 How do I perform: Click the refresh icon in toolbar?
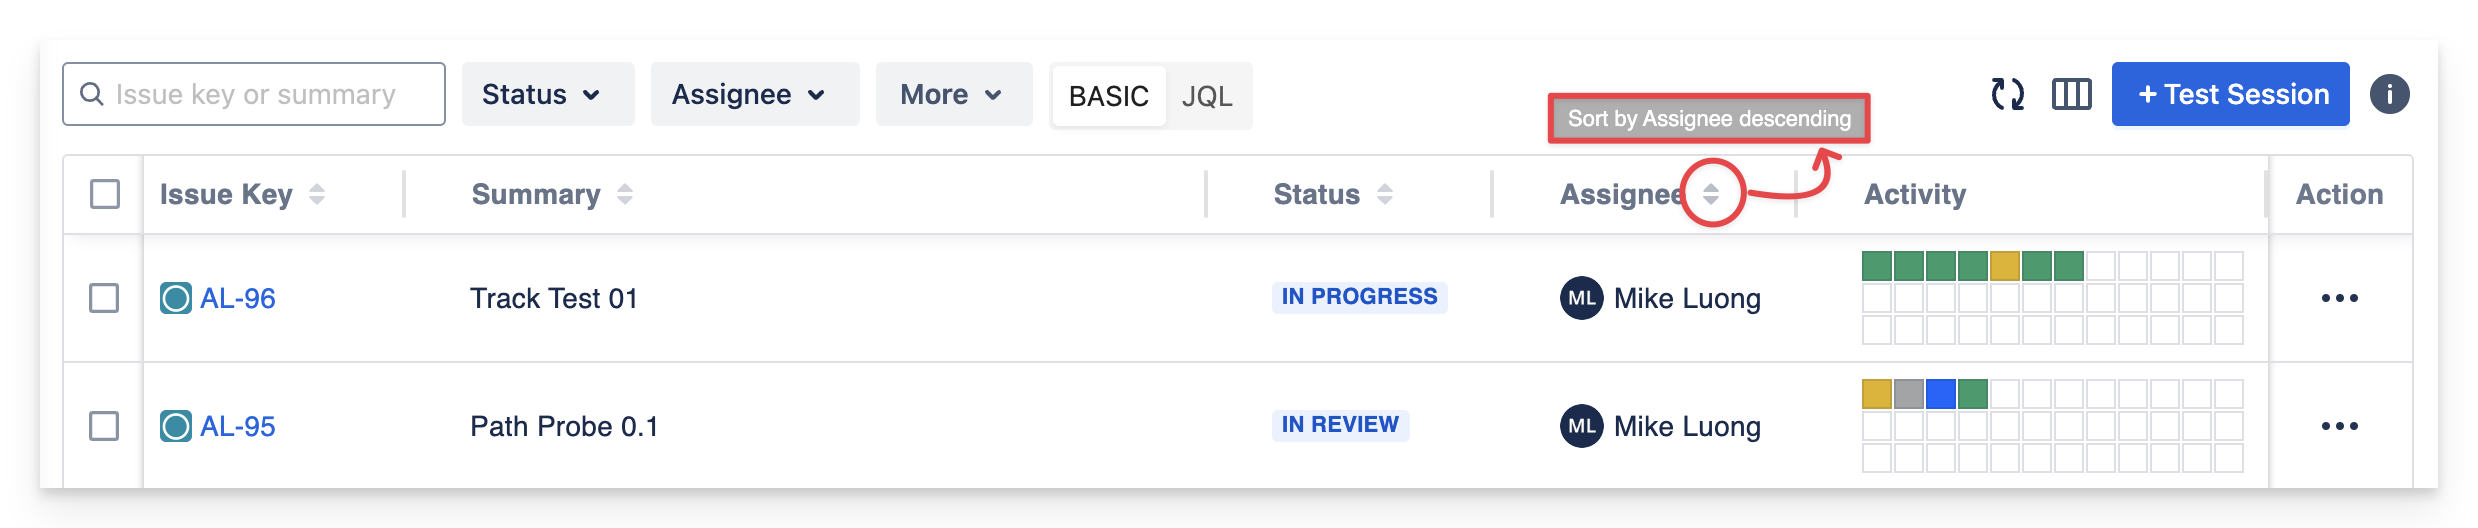[x=2007, y=94]
